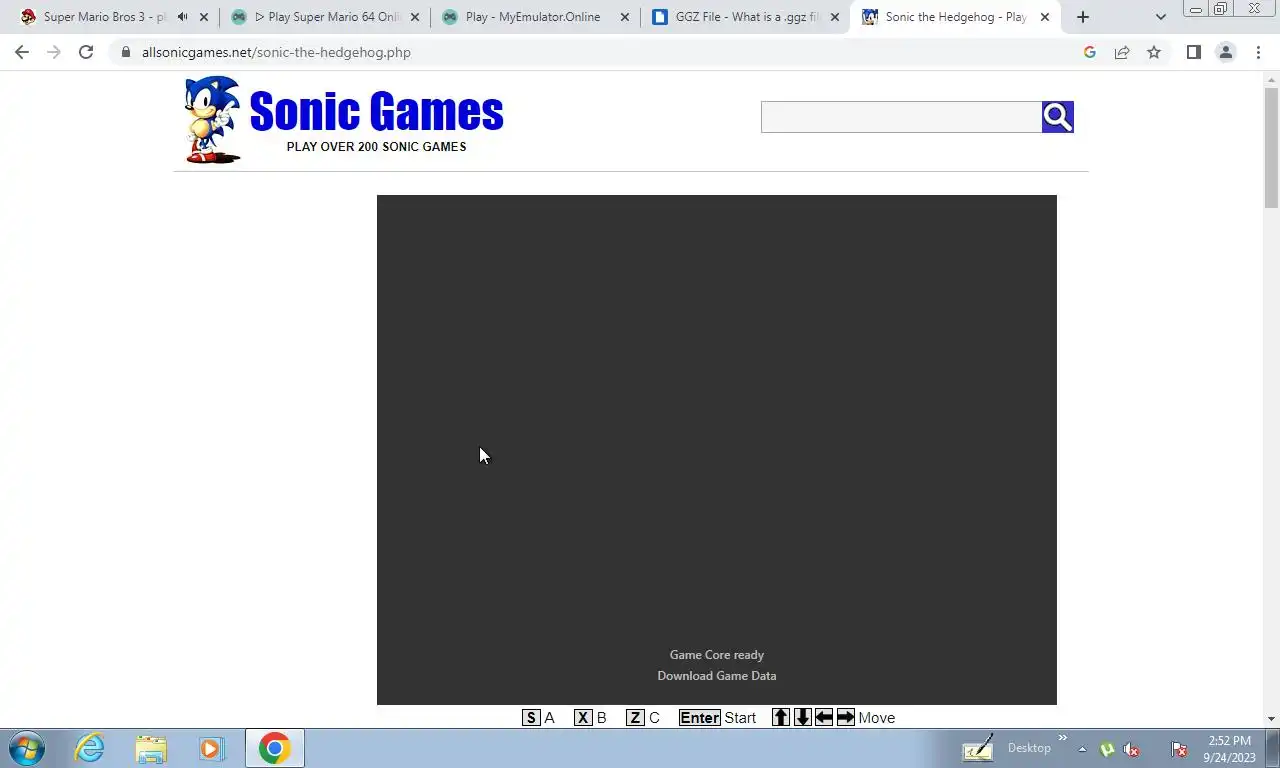Click the right arrow key icon
The image size is (1280, 768).
846,717
